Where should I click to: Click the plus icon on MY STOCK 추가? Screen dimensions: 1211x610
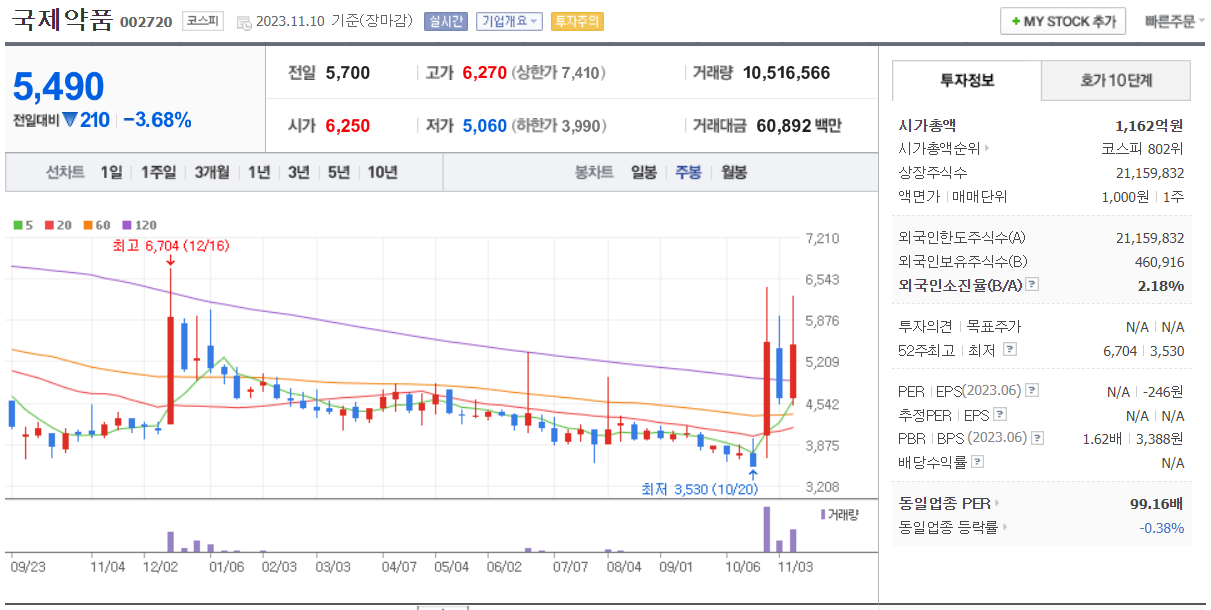click(x=1016, y=21)
